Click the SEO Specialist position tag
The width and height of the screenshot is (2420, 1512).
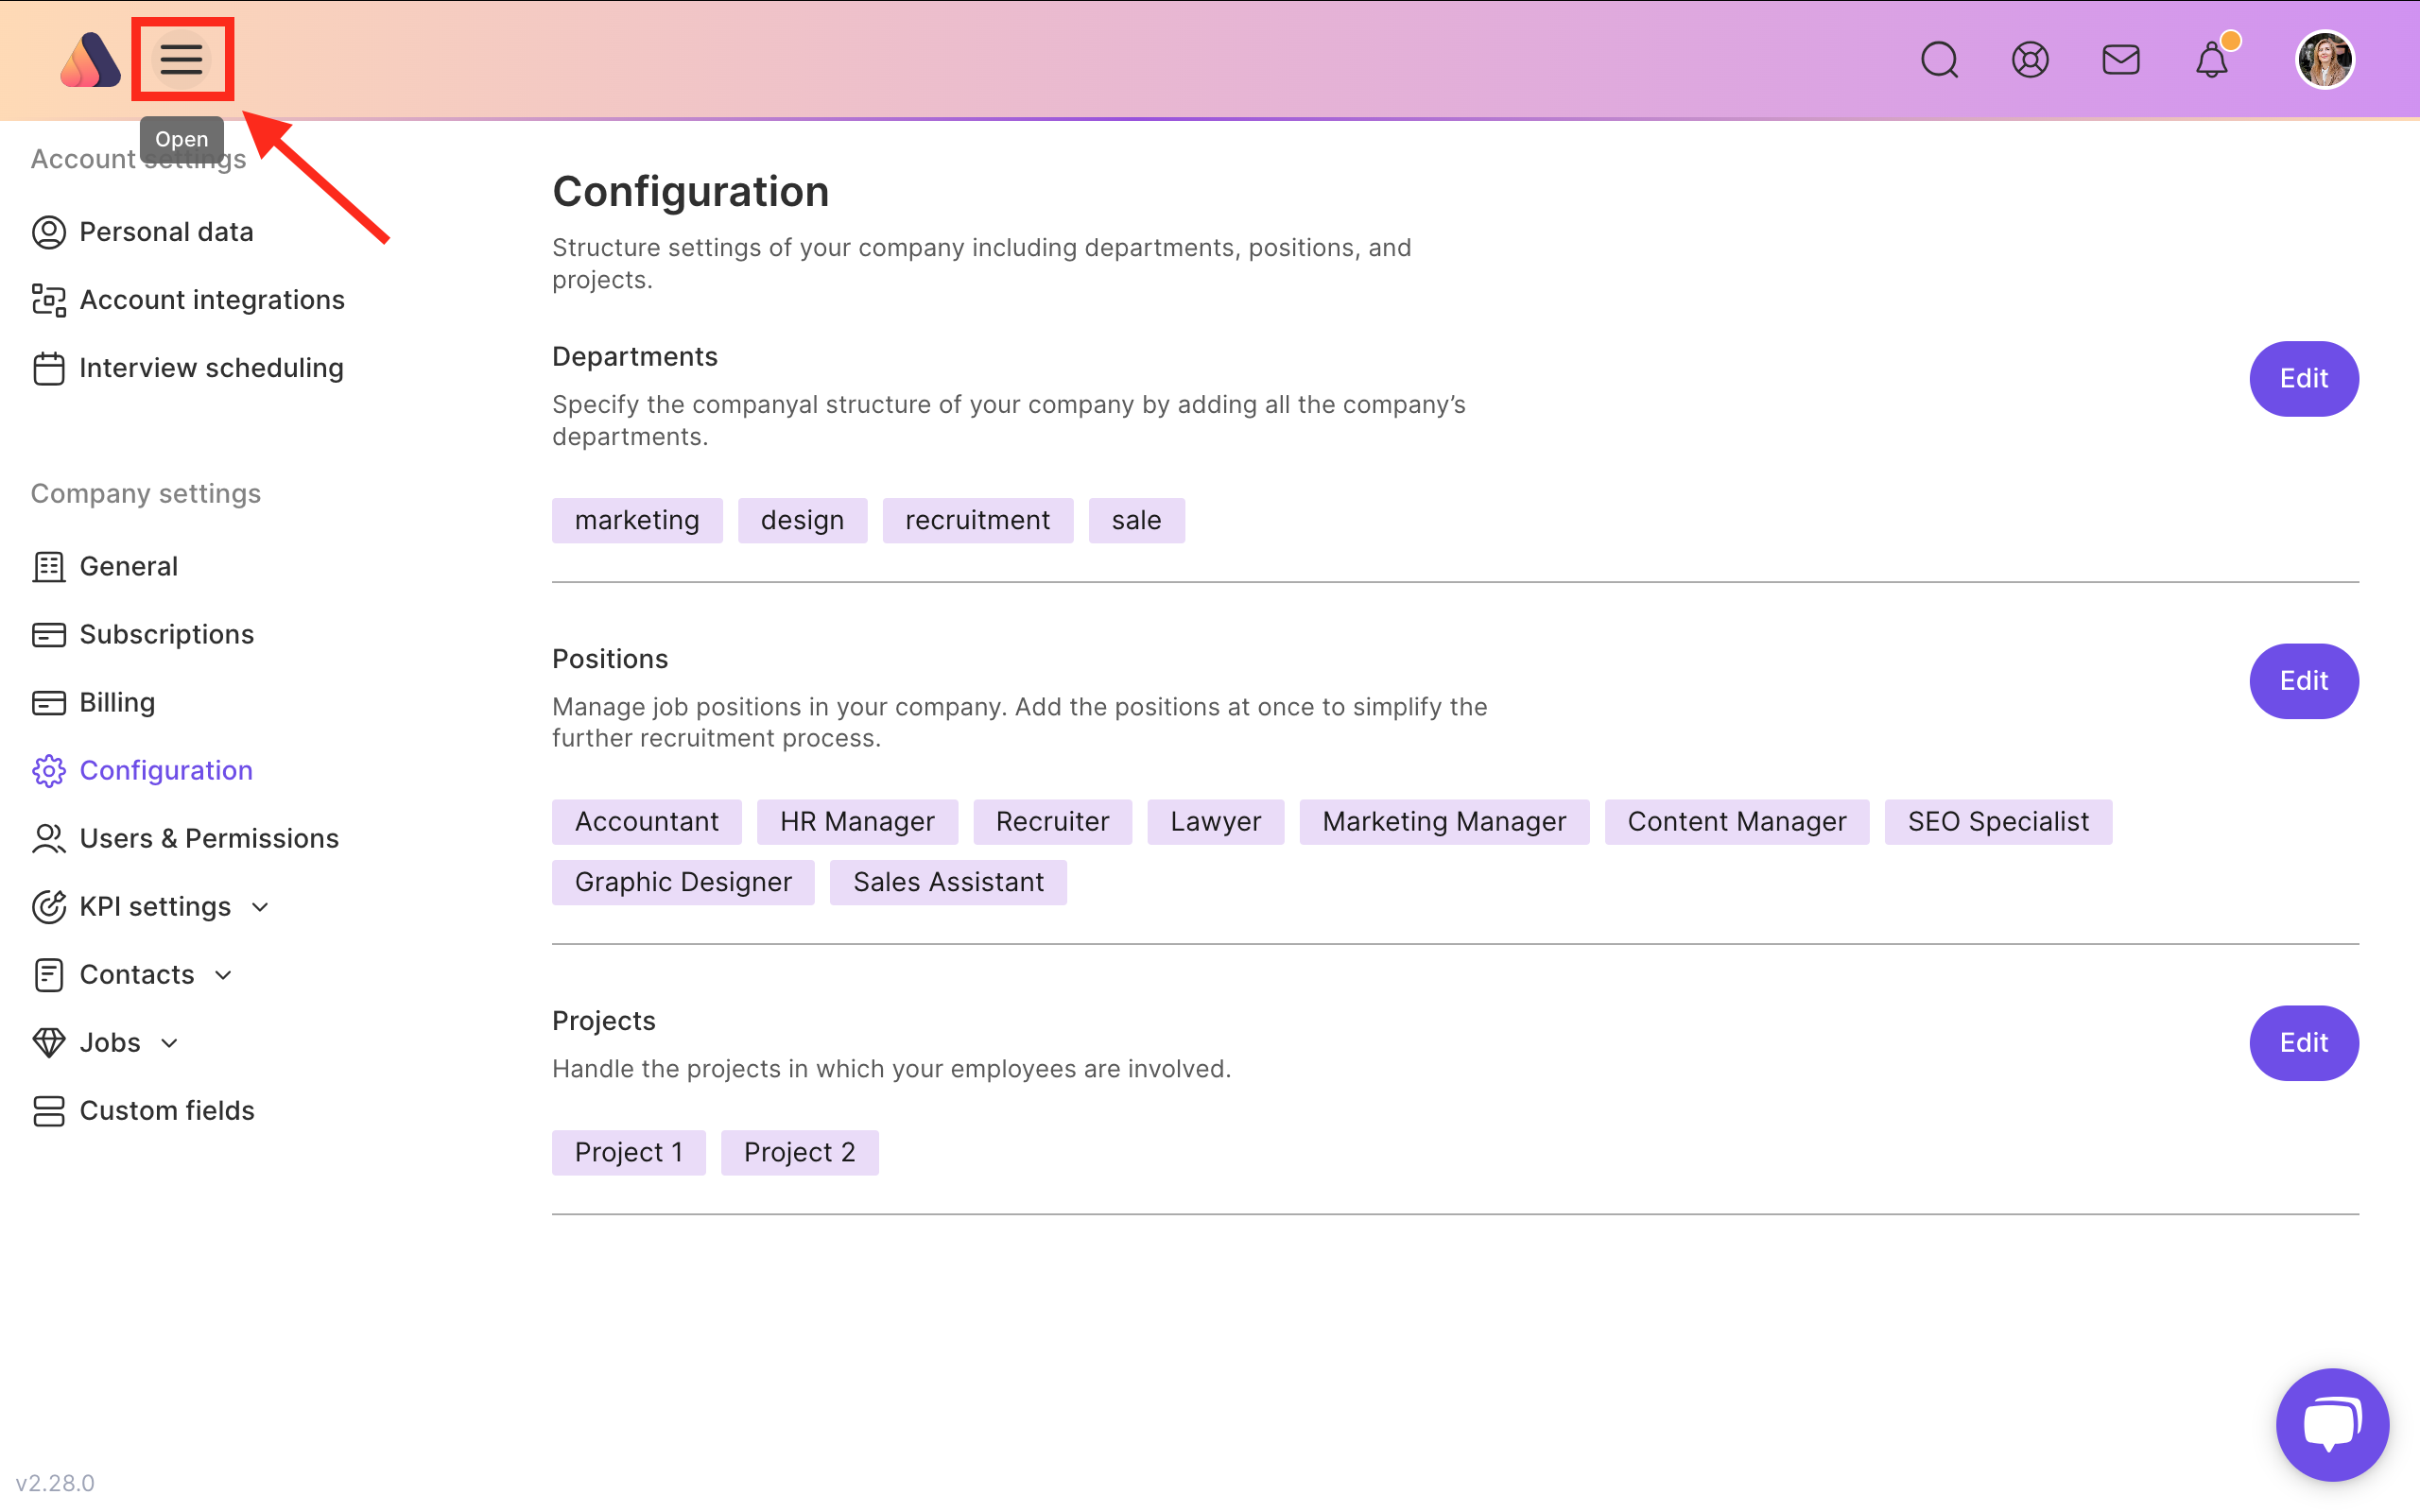(1998, 821)
